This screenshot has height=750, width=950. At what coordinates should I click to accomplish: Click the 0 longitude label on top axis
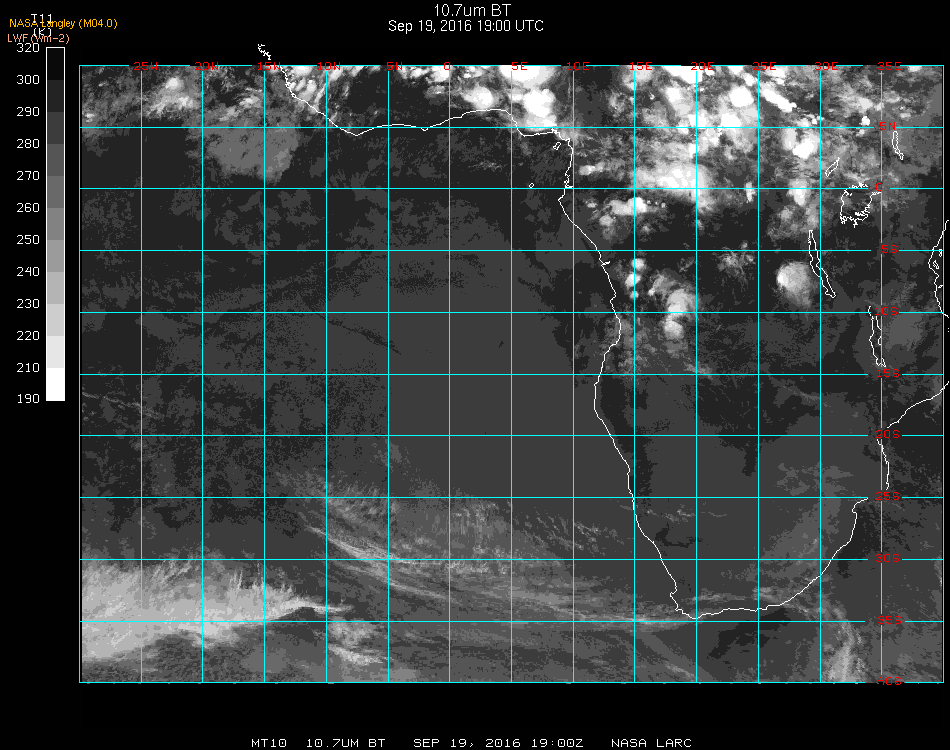tap(447, 66)
